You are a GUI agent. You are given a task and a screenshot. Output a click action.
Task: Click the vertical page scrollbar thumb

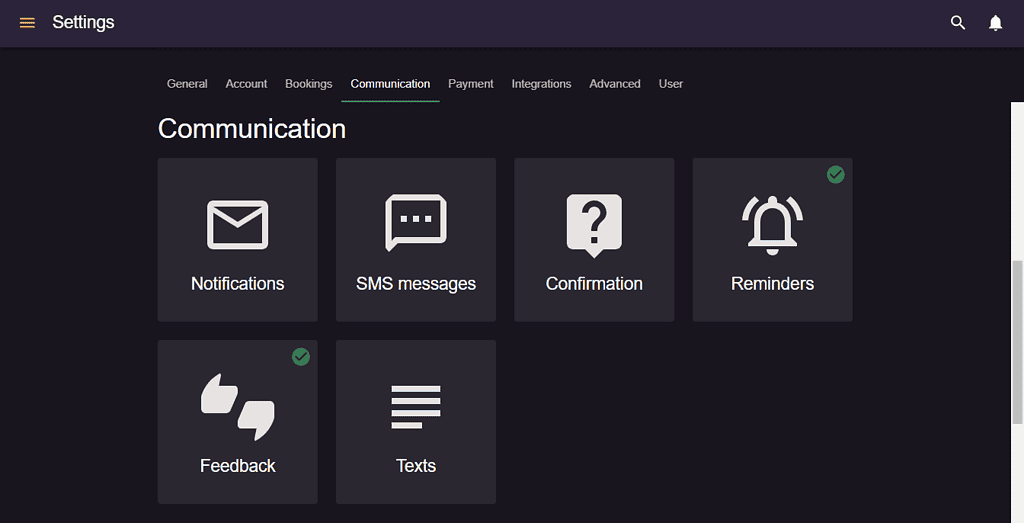(1017, 341)
